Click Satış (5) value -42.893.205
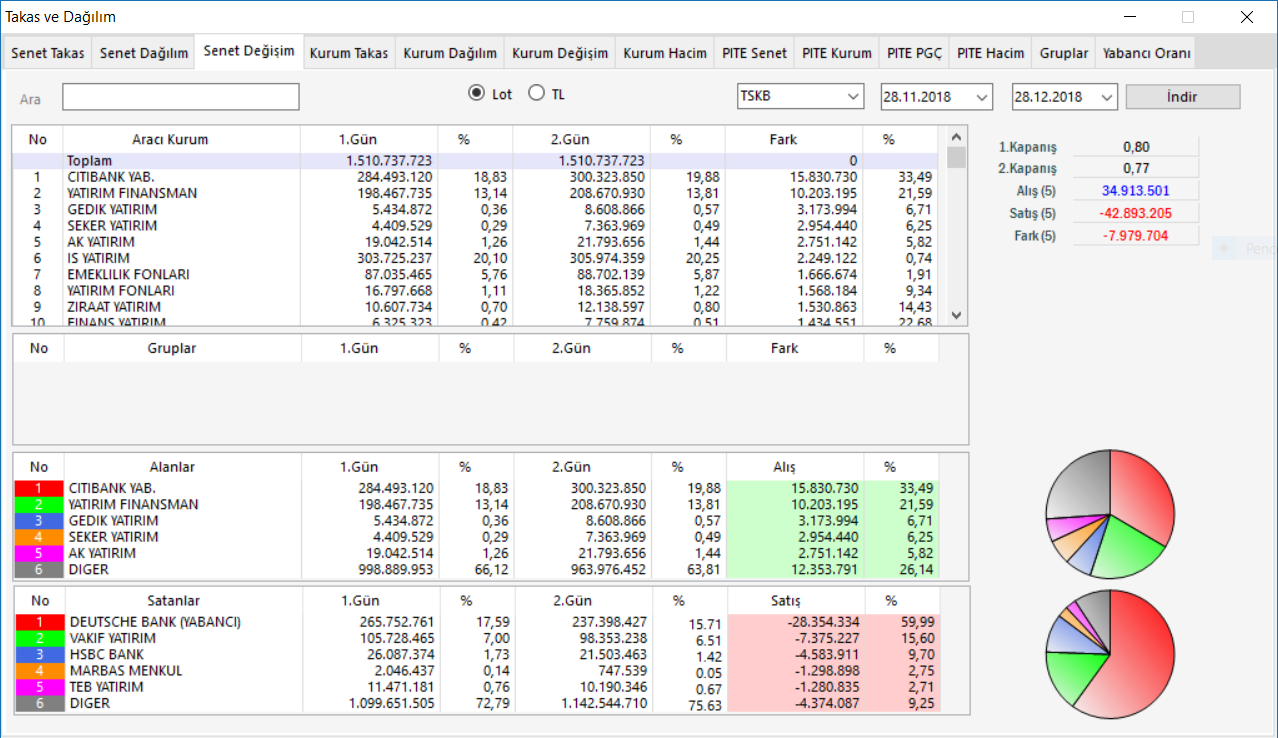 click(1136, 213)
